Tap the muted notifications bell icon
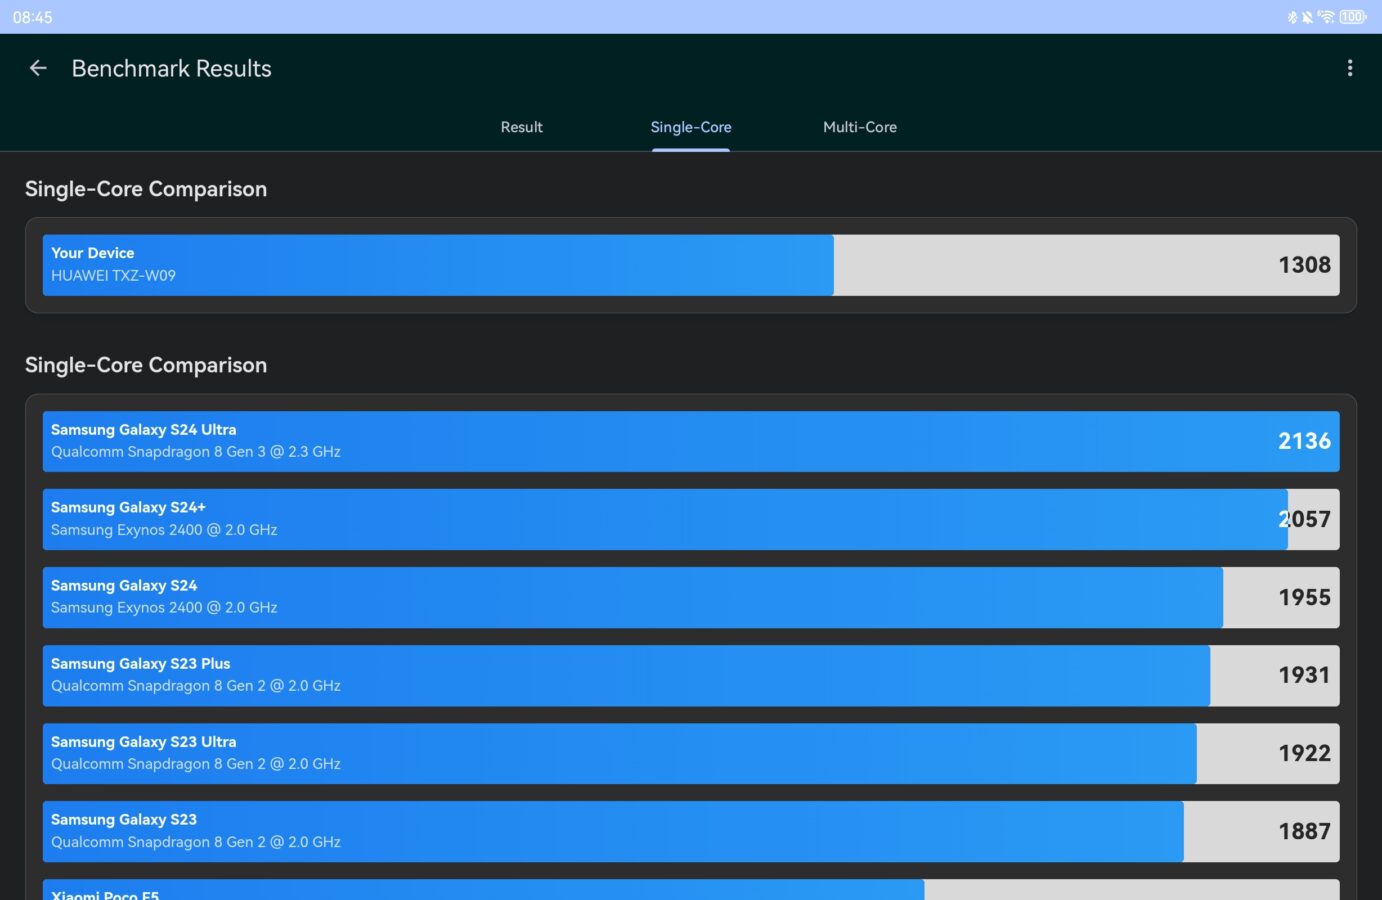 1307,17
